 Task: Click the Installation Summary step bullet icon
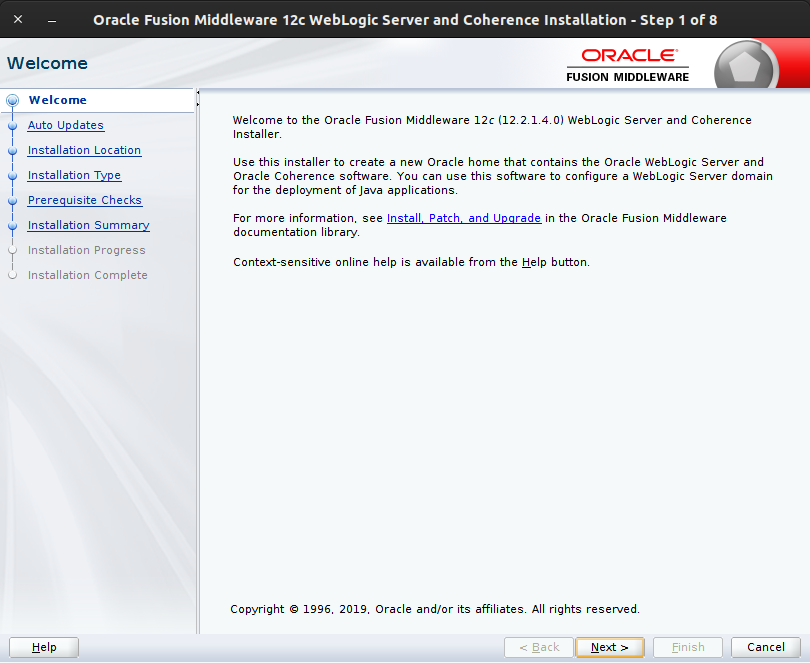[x=12, y=225]
